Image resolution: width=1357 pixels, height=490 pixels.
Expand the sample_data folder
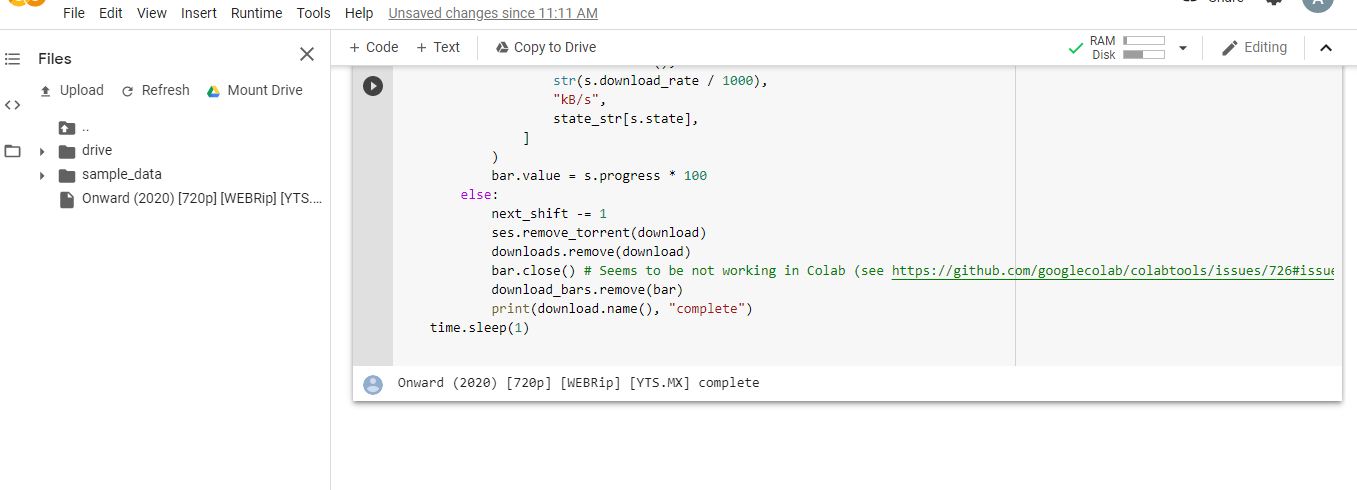point(42,176)
